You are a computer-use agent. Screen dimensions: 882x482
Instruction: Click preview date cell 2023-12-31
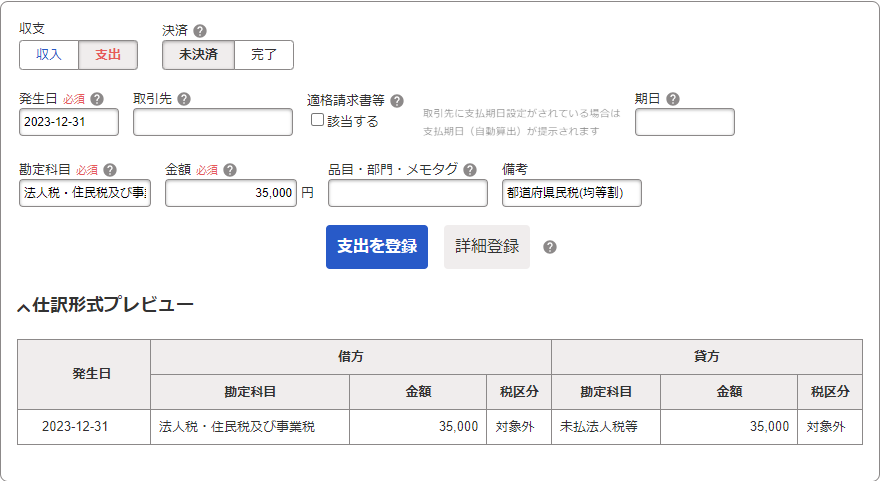tap(84, 427)
